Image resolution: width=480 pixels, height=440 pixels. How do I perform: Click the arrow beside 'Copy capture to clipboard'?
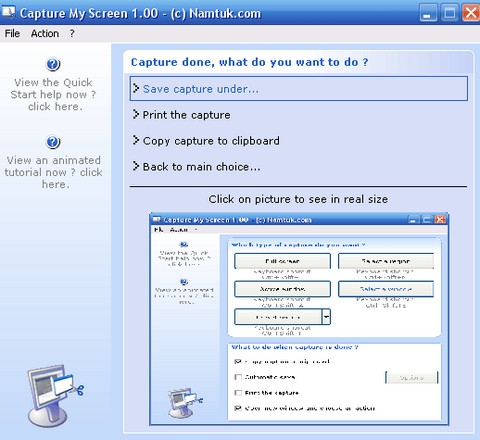[x=136, y=140]
